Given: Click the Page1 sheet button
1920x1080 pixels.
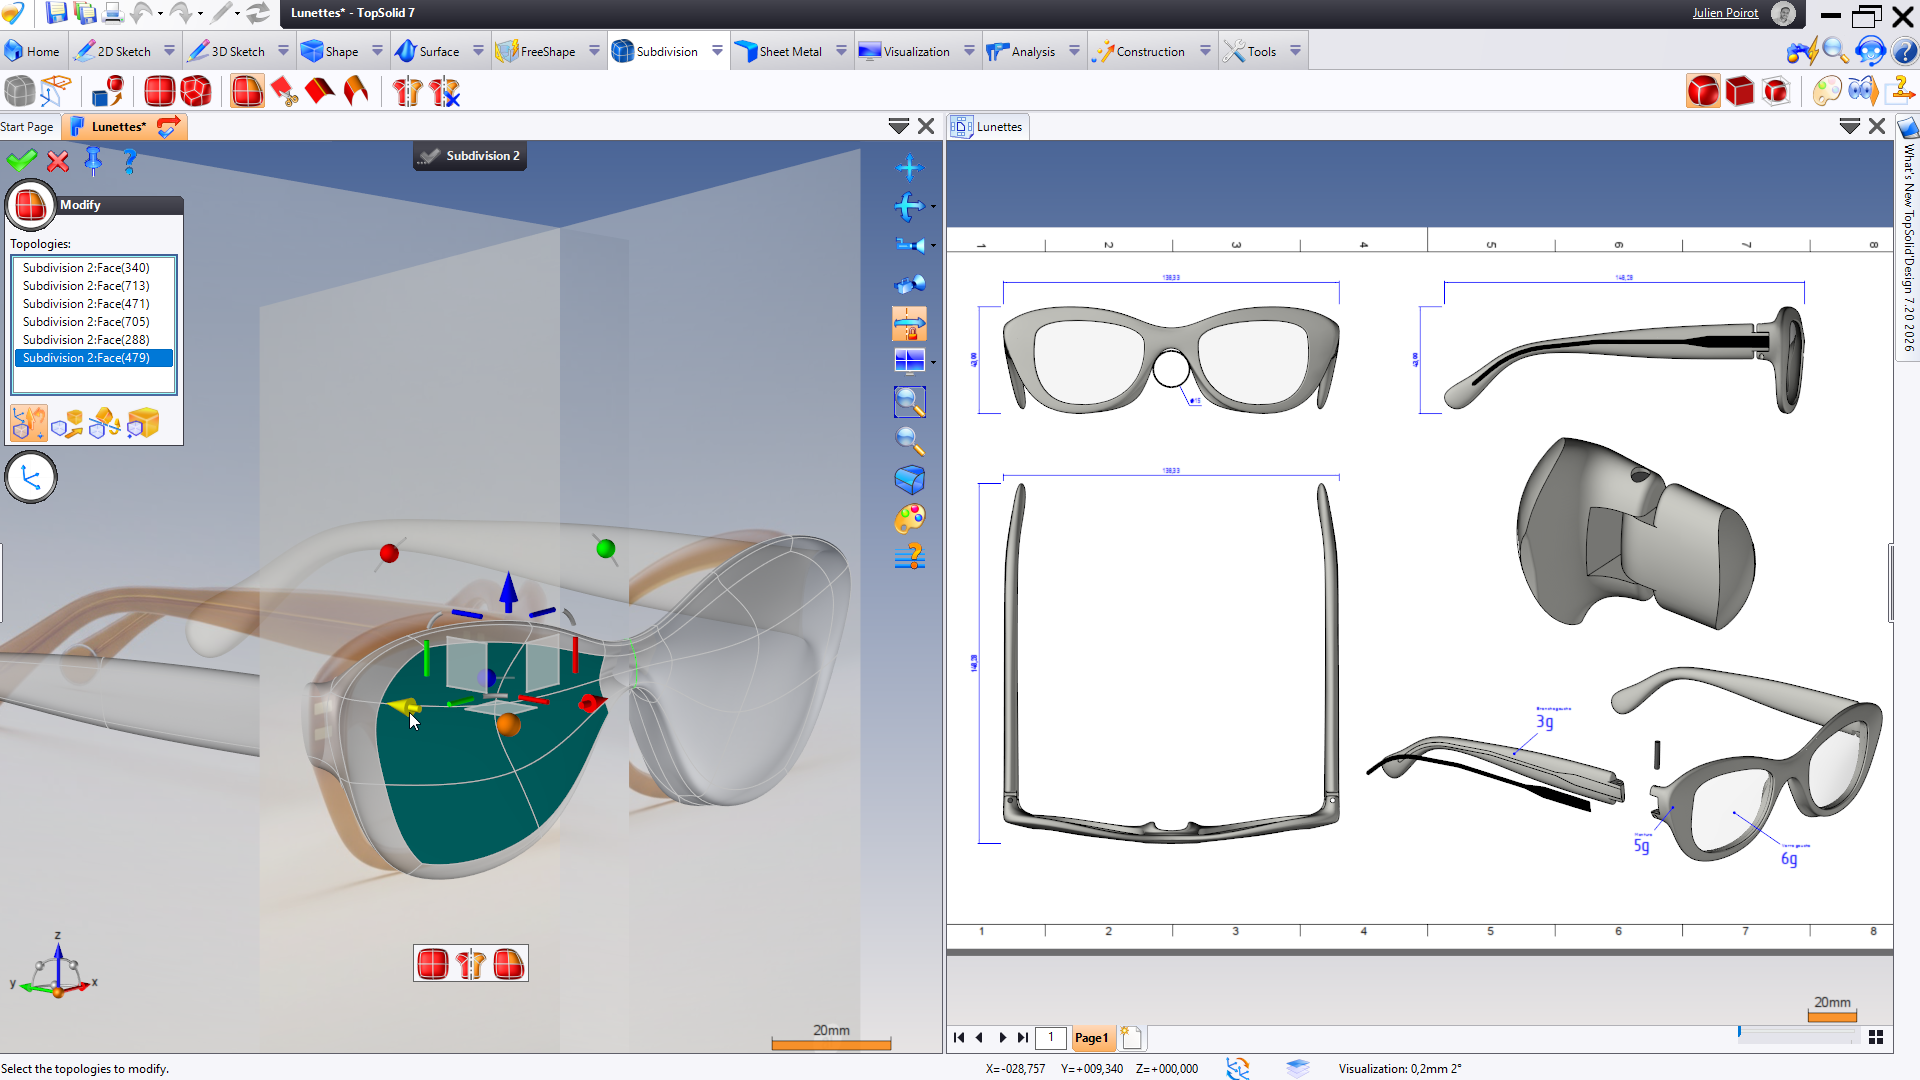Looking at the screenshot, I should (1091, 1038).
